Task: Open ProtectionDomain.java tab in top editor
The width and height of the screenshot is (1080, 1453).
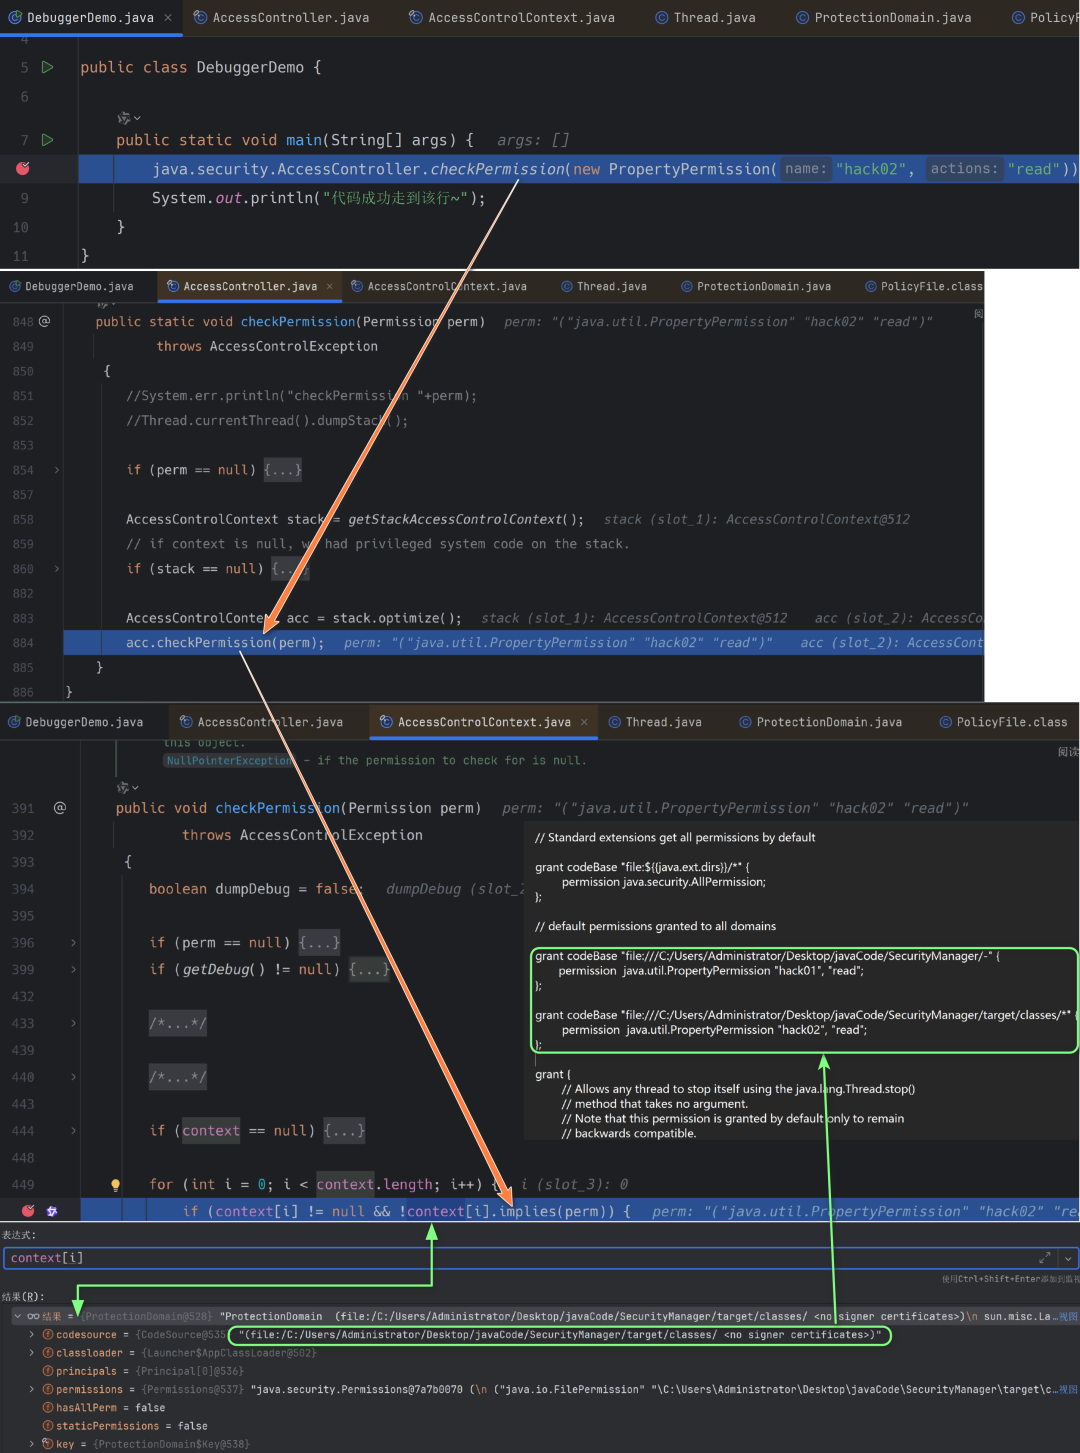Action: [883, 17]
